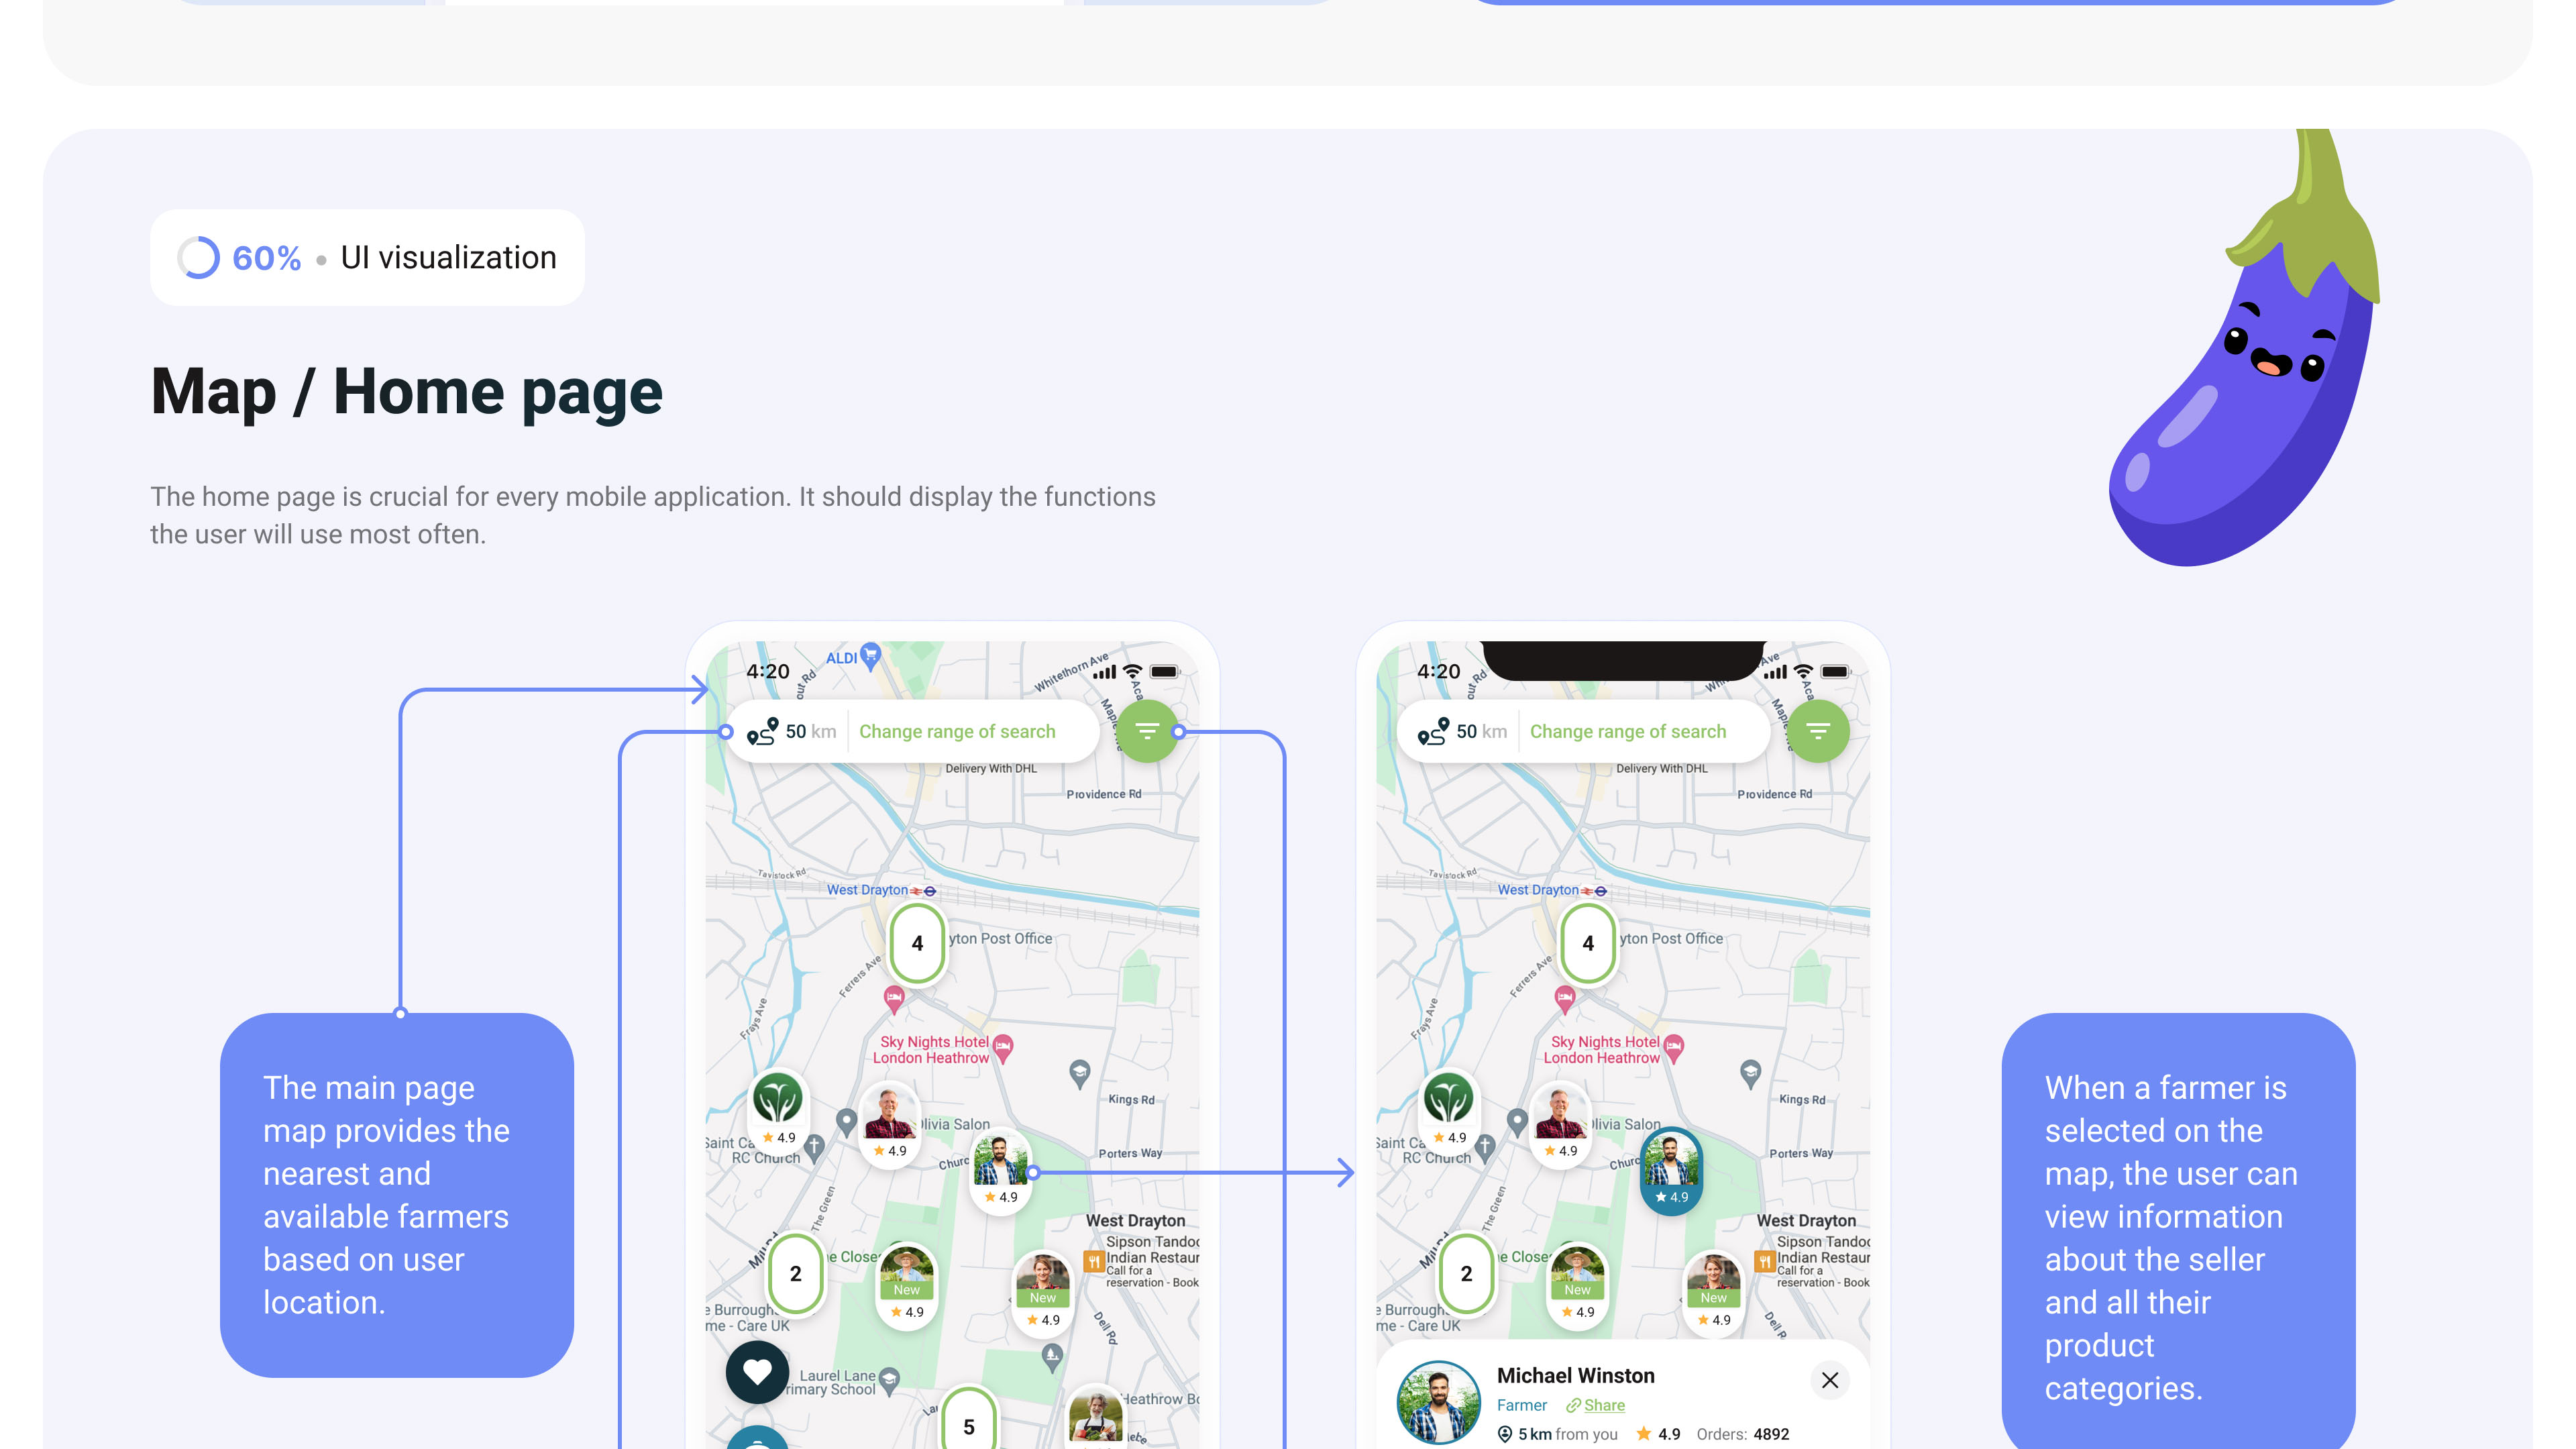Image resolution: width=2576 pixels, height=1449 pixels.
Task: Tap the green filter button in right phone
Action: 1818,732
